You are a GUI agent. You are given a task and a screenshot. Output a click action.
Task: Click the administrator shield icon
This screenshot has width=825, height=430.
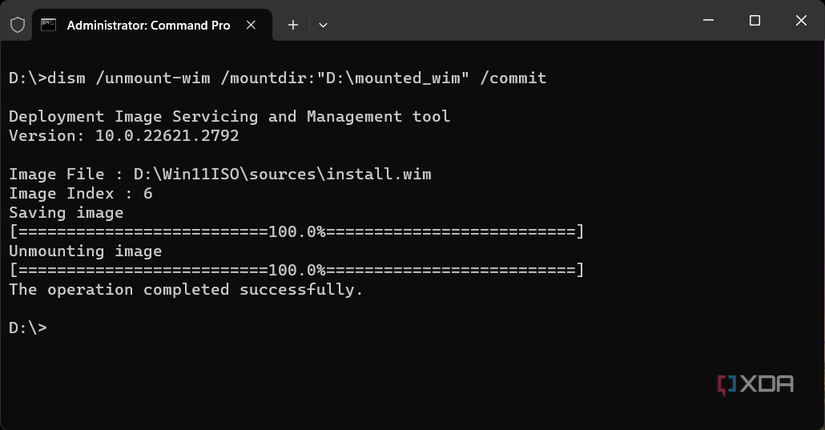(x=17, y=24)
